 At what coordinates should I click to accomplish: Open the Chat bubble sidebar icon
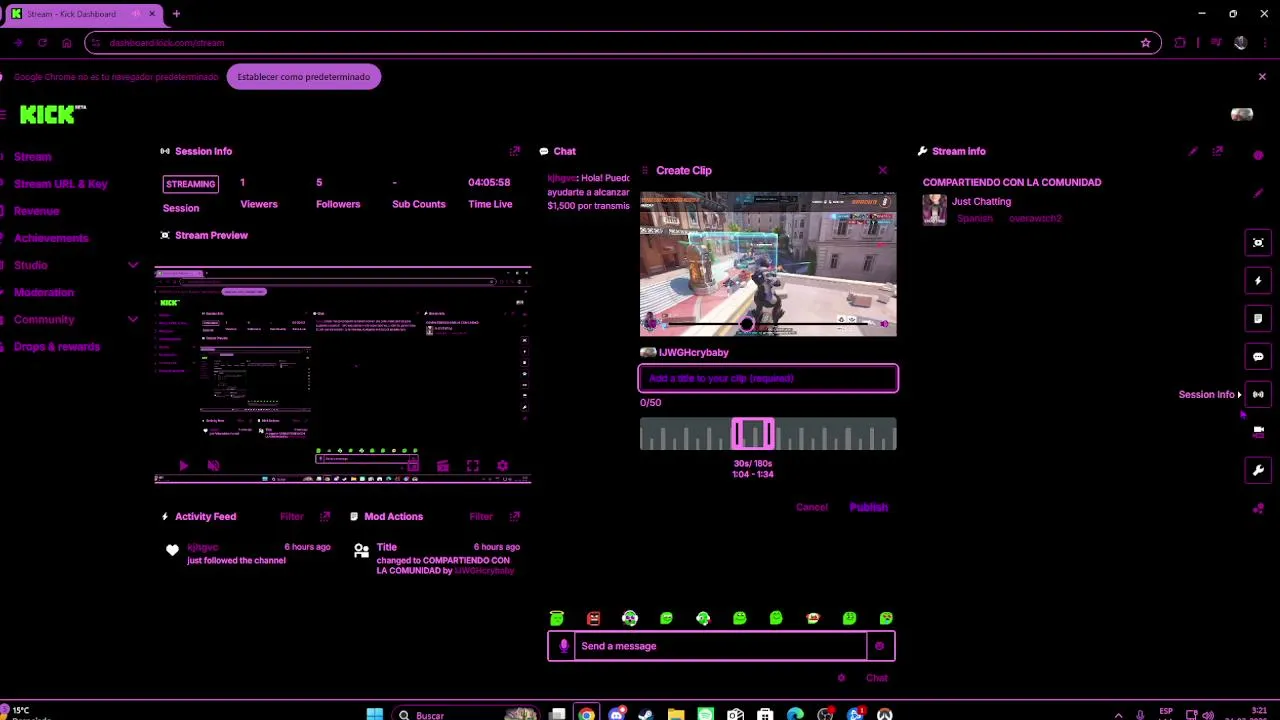tap(1258, 357)
